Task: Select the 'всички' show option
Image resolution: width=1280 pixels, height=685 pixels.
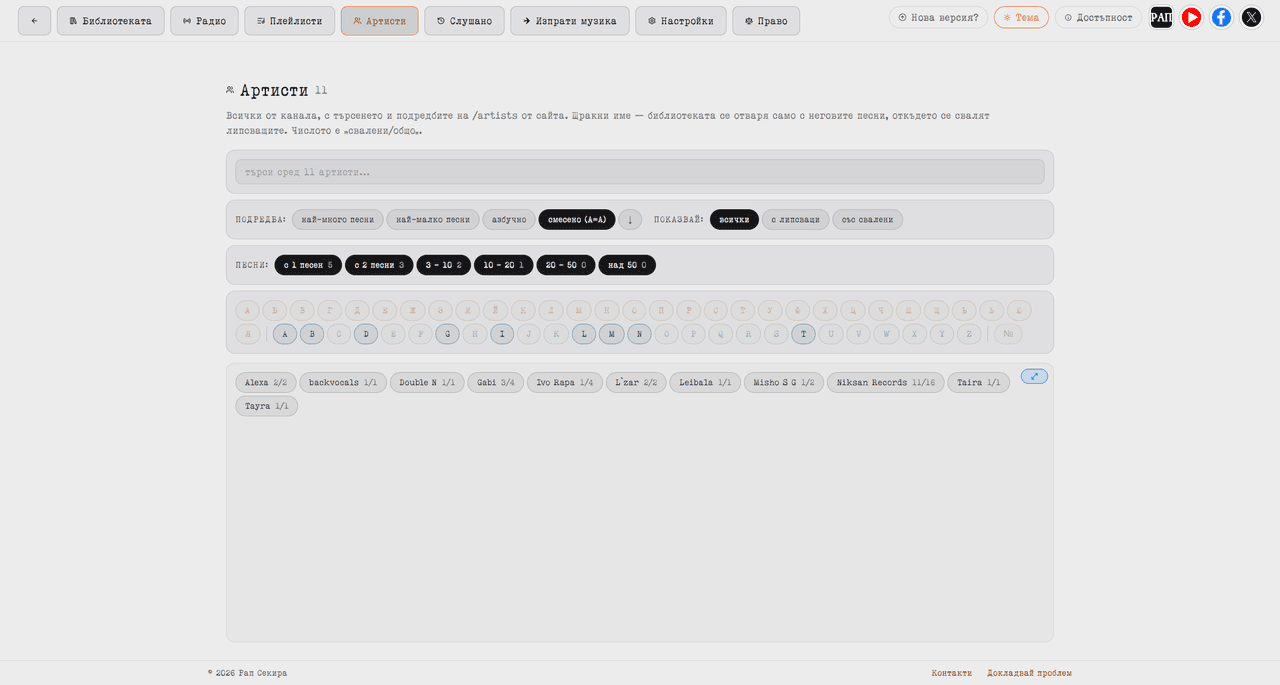Action: point(735,219)
